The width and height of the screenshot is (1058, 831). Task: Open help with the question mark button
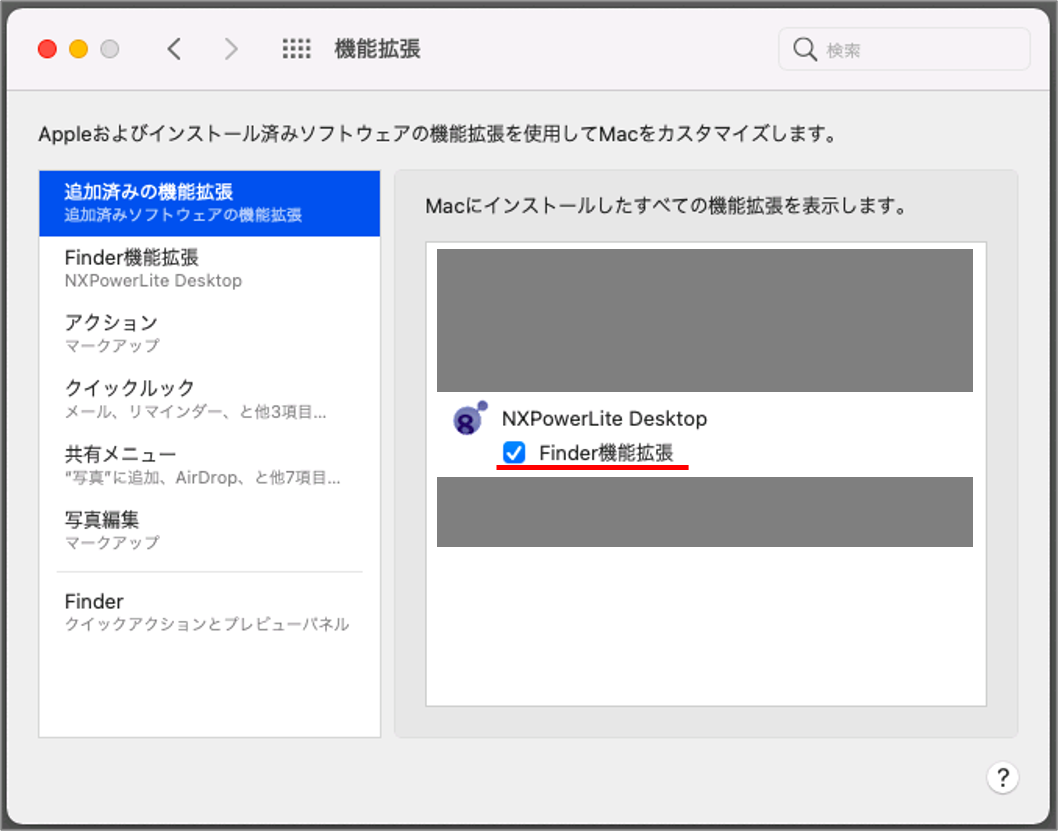tap(1002, 778)
